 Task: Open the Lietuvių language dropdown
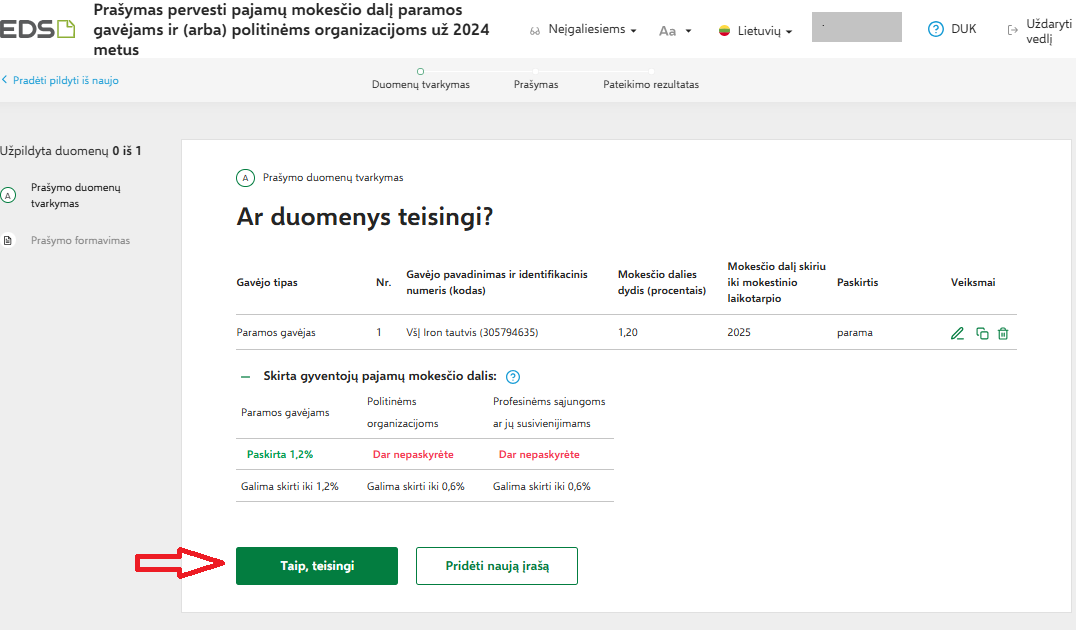764,31
